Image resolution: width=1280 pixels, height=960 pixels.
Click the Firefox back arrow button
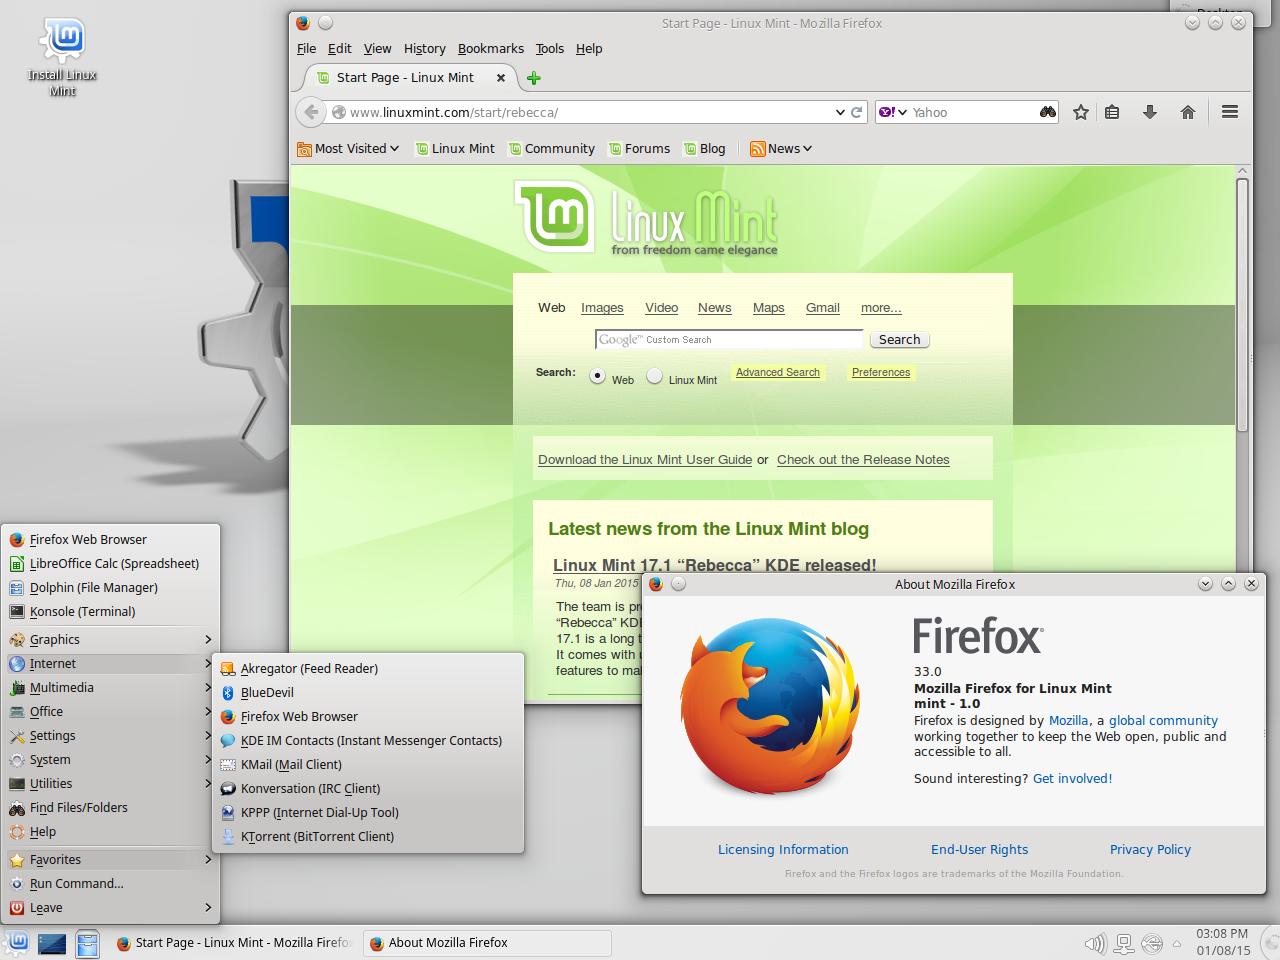point(311,112)
